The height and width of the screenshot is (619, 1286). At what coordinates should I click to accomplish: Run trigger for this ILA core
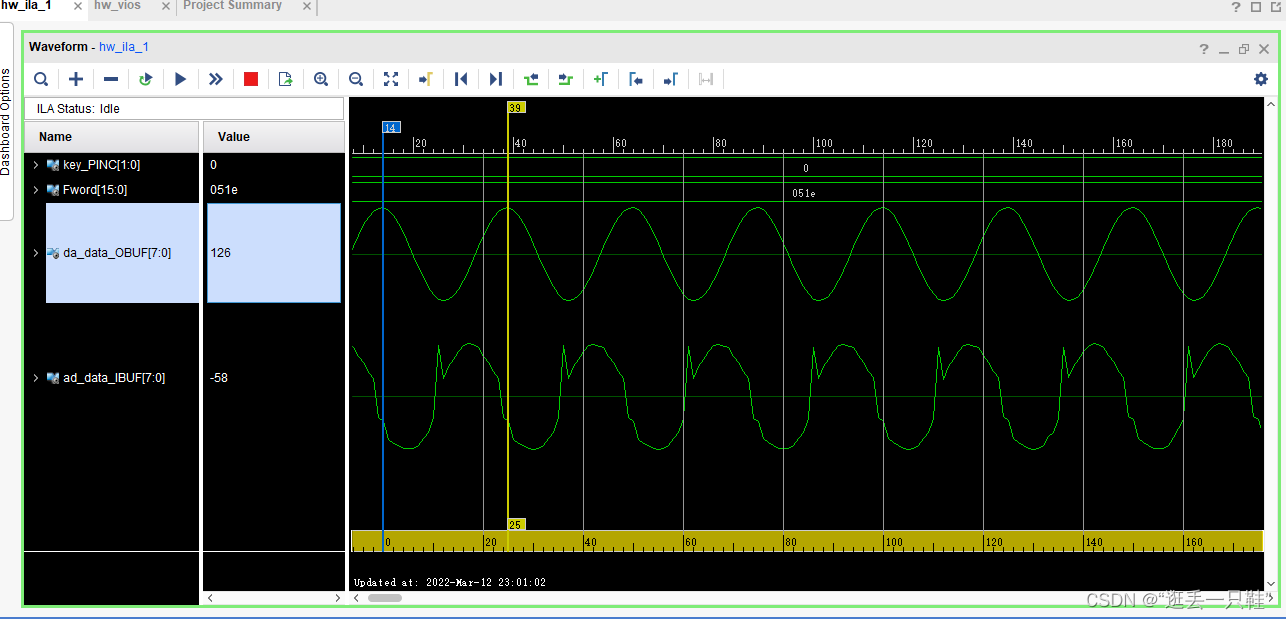coord(181,79)
